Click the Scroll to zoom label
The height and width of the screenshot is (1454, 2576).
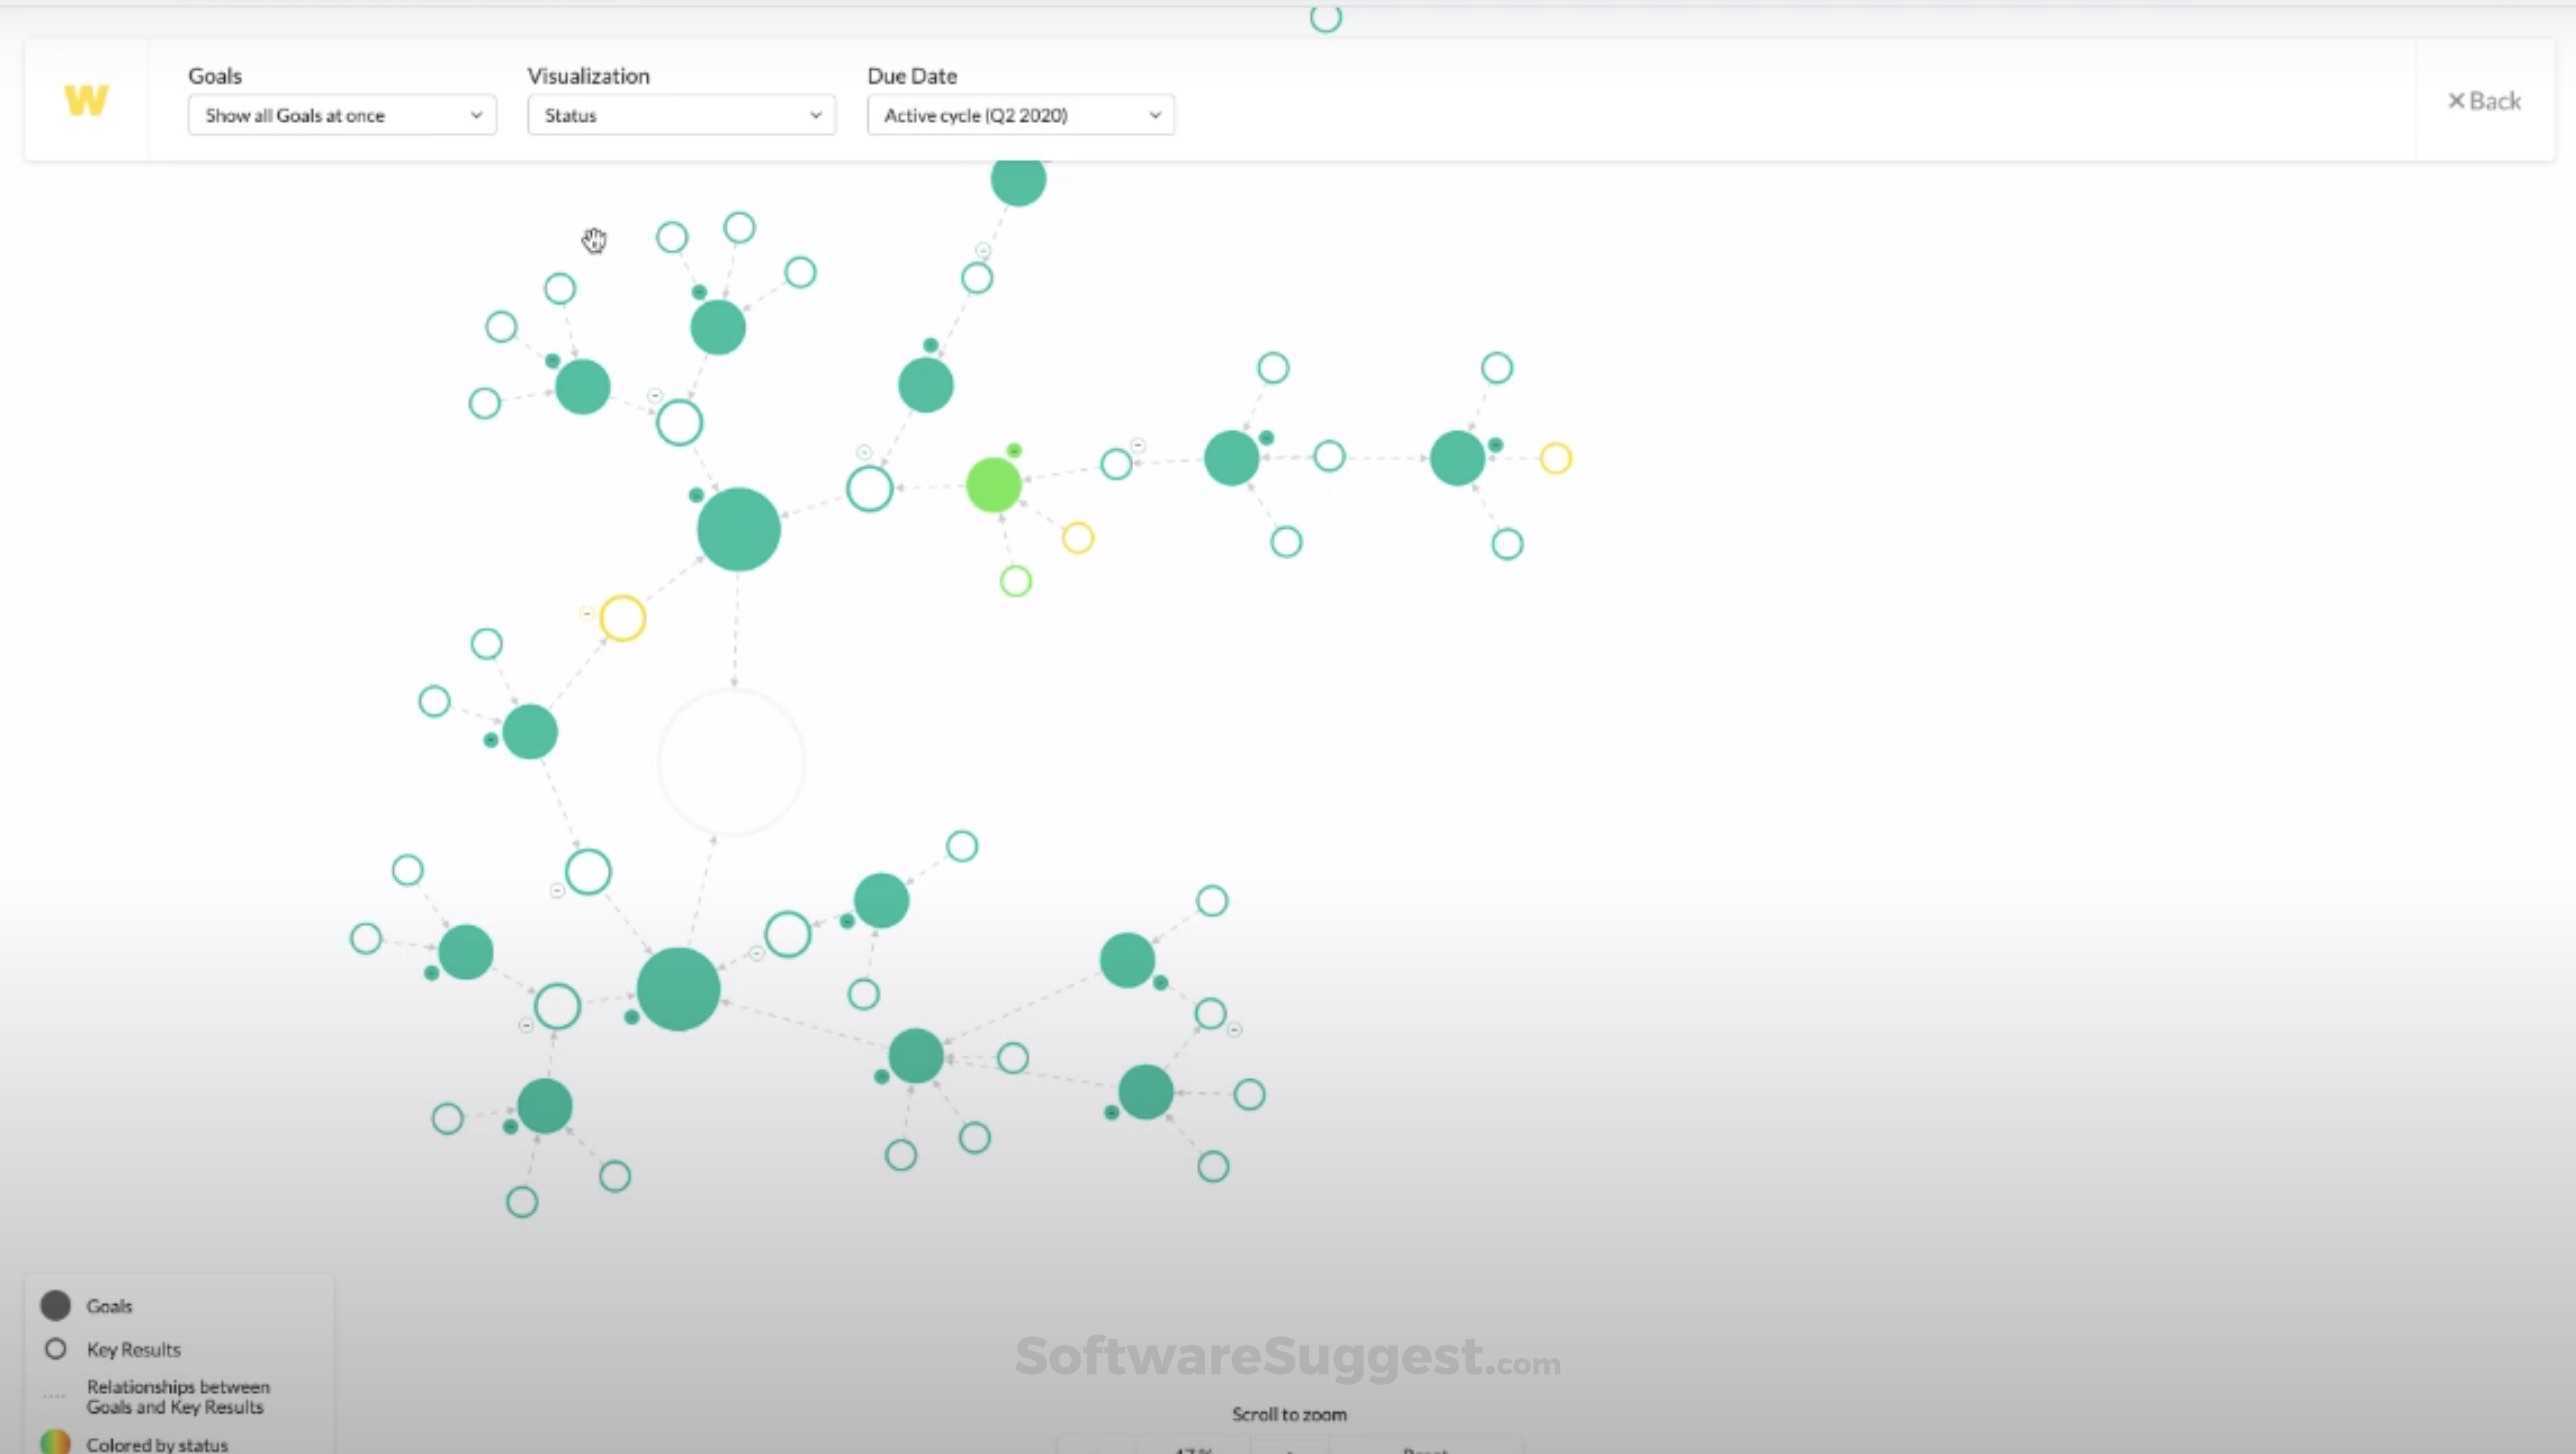coord(1288,1414)
